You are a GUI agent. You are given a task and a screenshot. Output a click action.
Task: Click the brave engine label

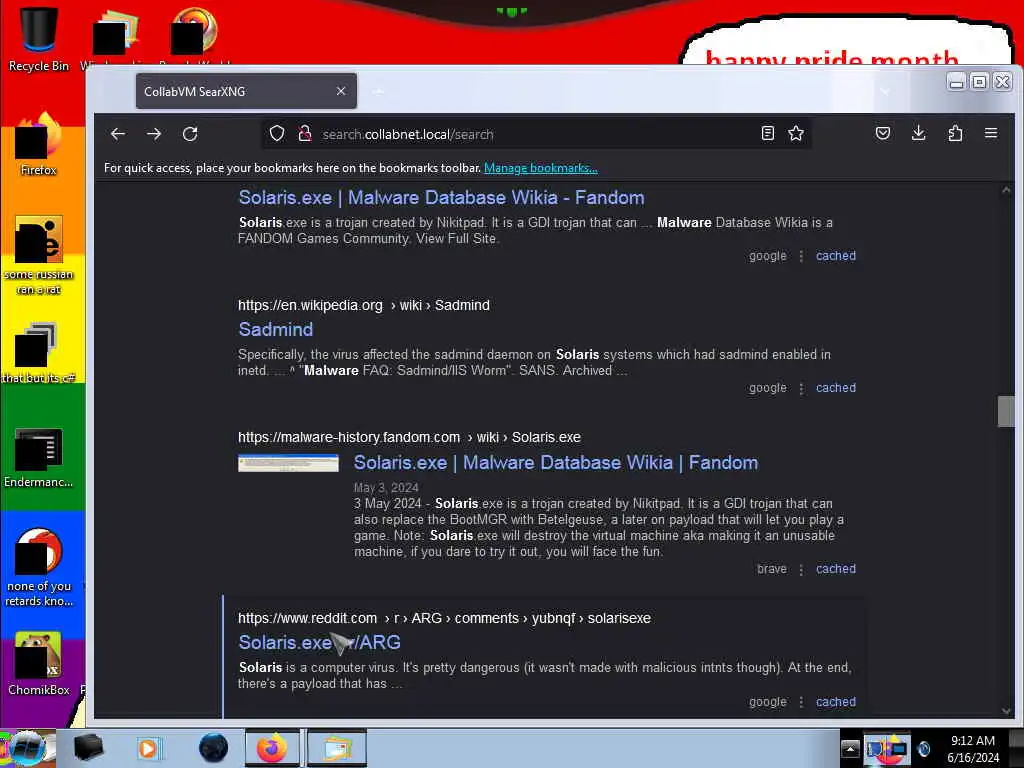(x=772, y=569)
